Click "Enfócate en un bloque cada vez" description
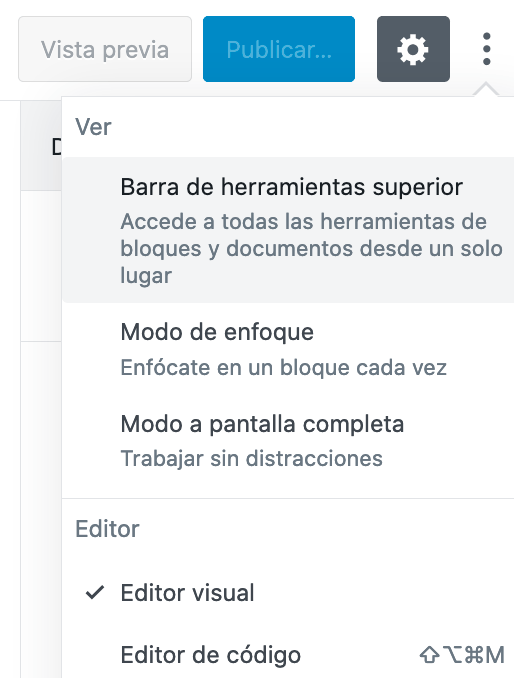 [284, 368]
